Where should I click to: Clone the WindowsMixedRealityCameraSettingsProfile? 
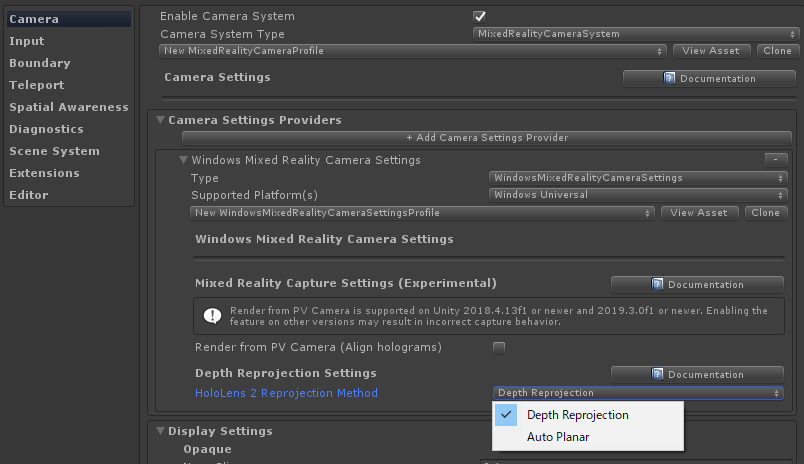click(766, 213)
